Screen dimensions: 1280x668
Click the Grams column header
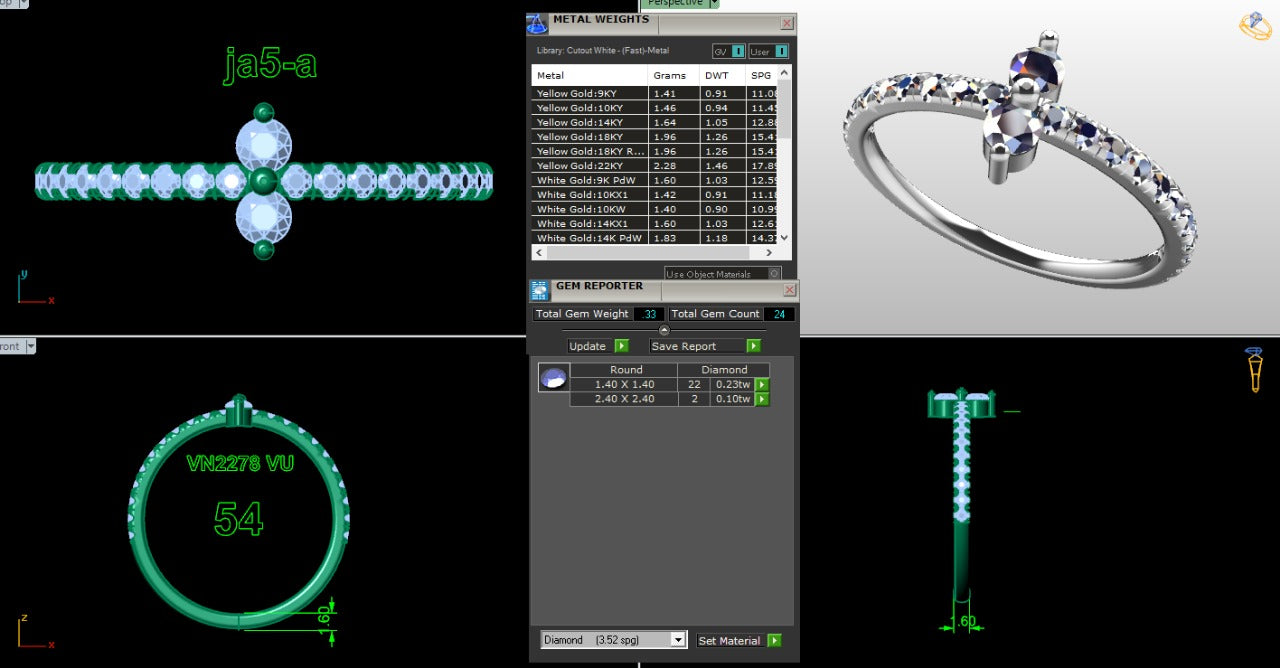point(672,76)
